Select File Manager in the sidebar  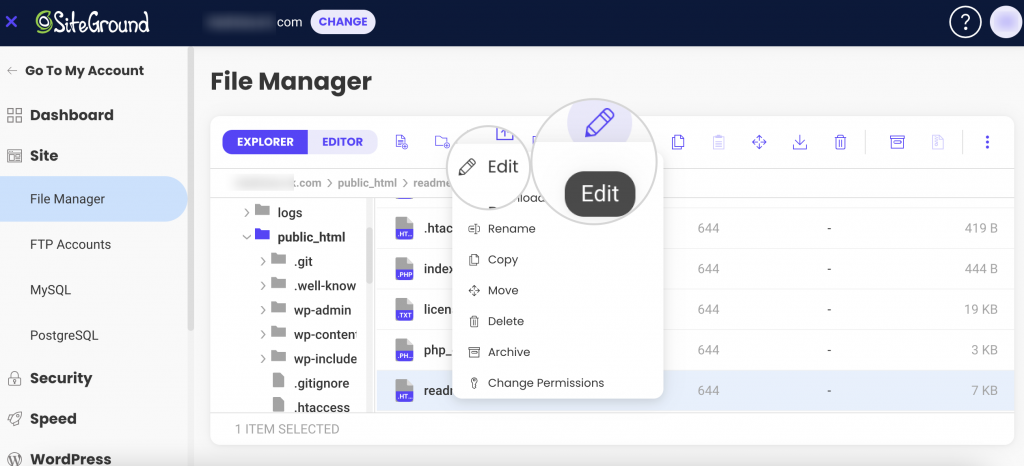coord(93,199)
